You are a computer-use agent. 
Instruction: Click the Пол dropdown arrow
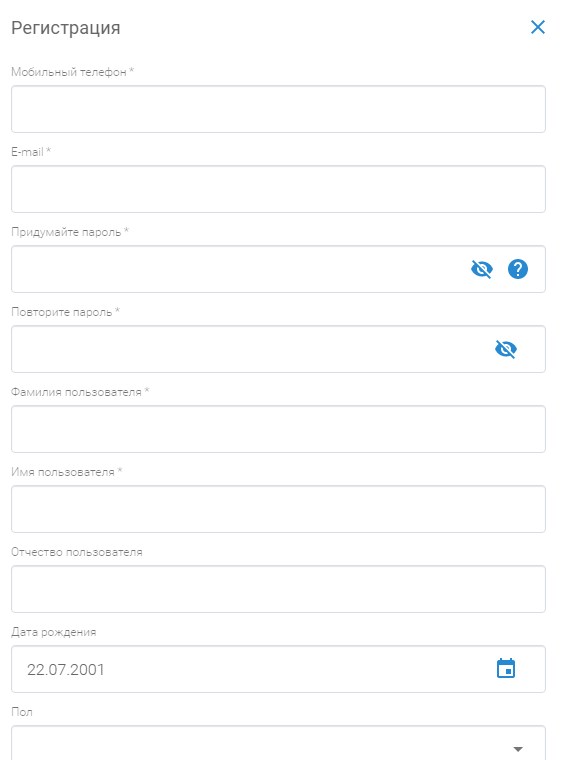tap(518, 749)
